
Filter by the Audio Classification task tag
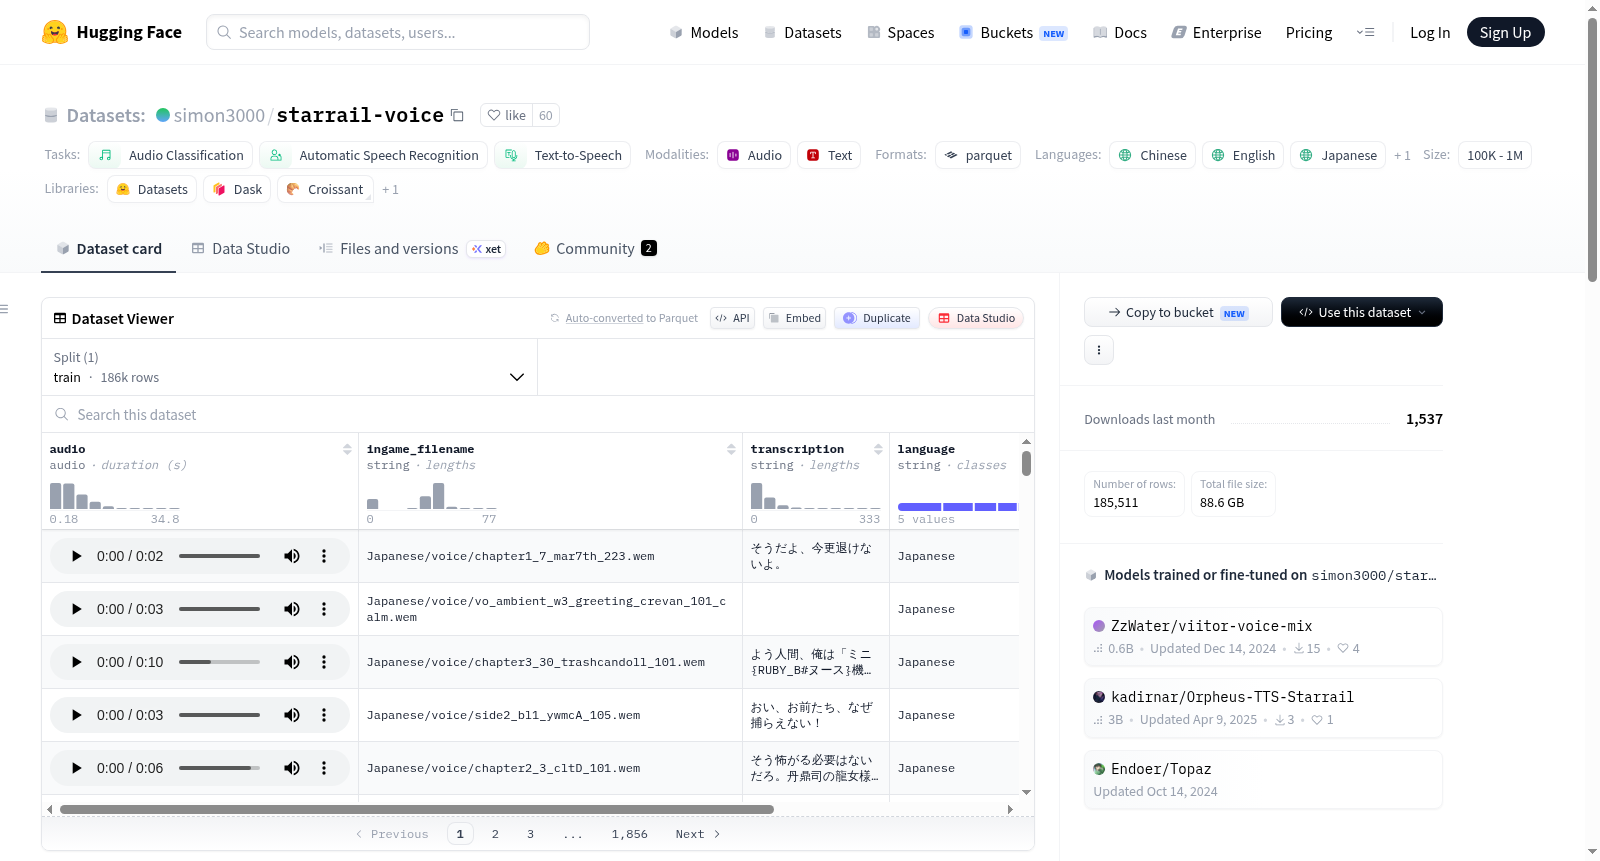pyautogui.click(x=170, y=155)
